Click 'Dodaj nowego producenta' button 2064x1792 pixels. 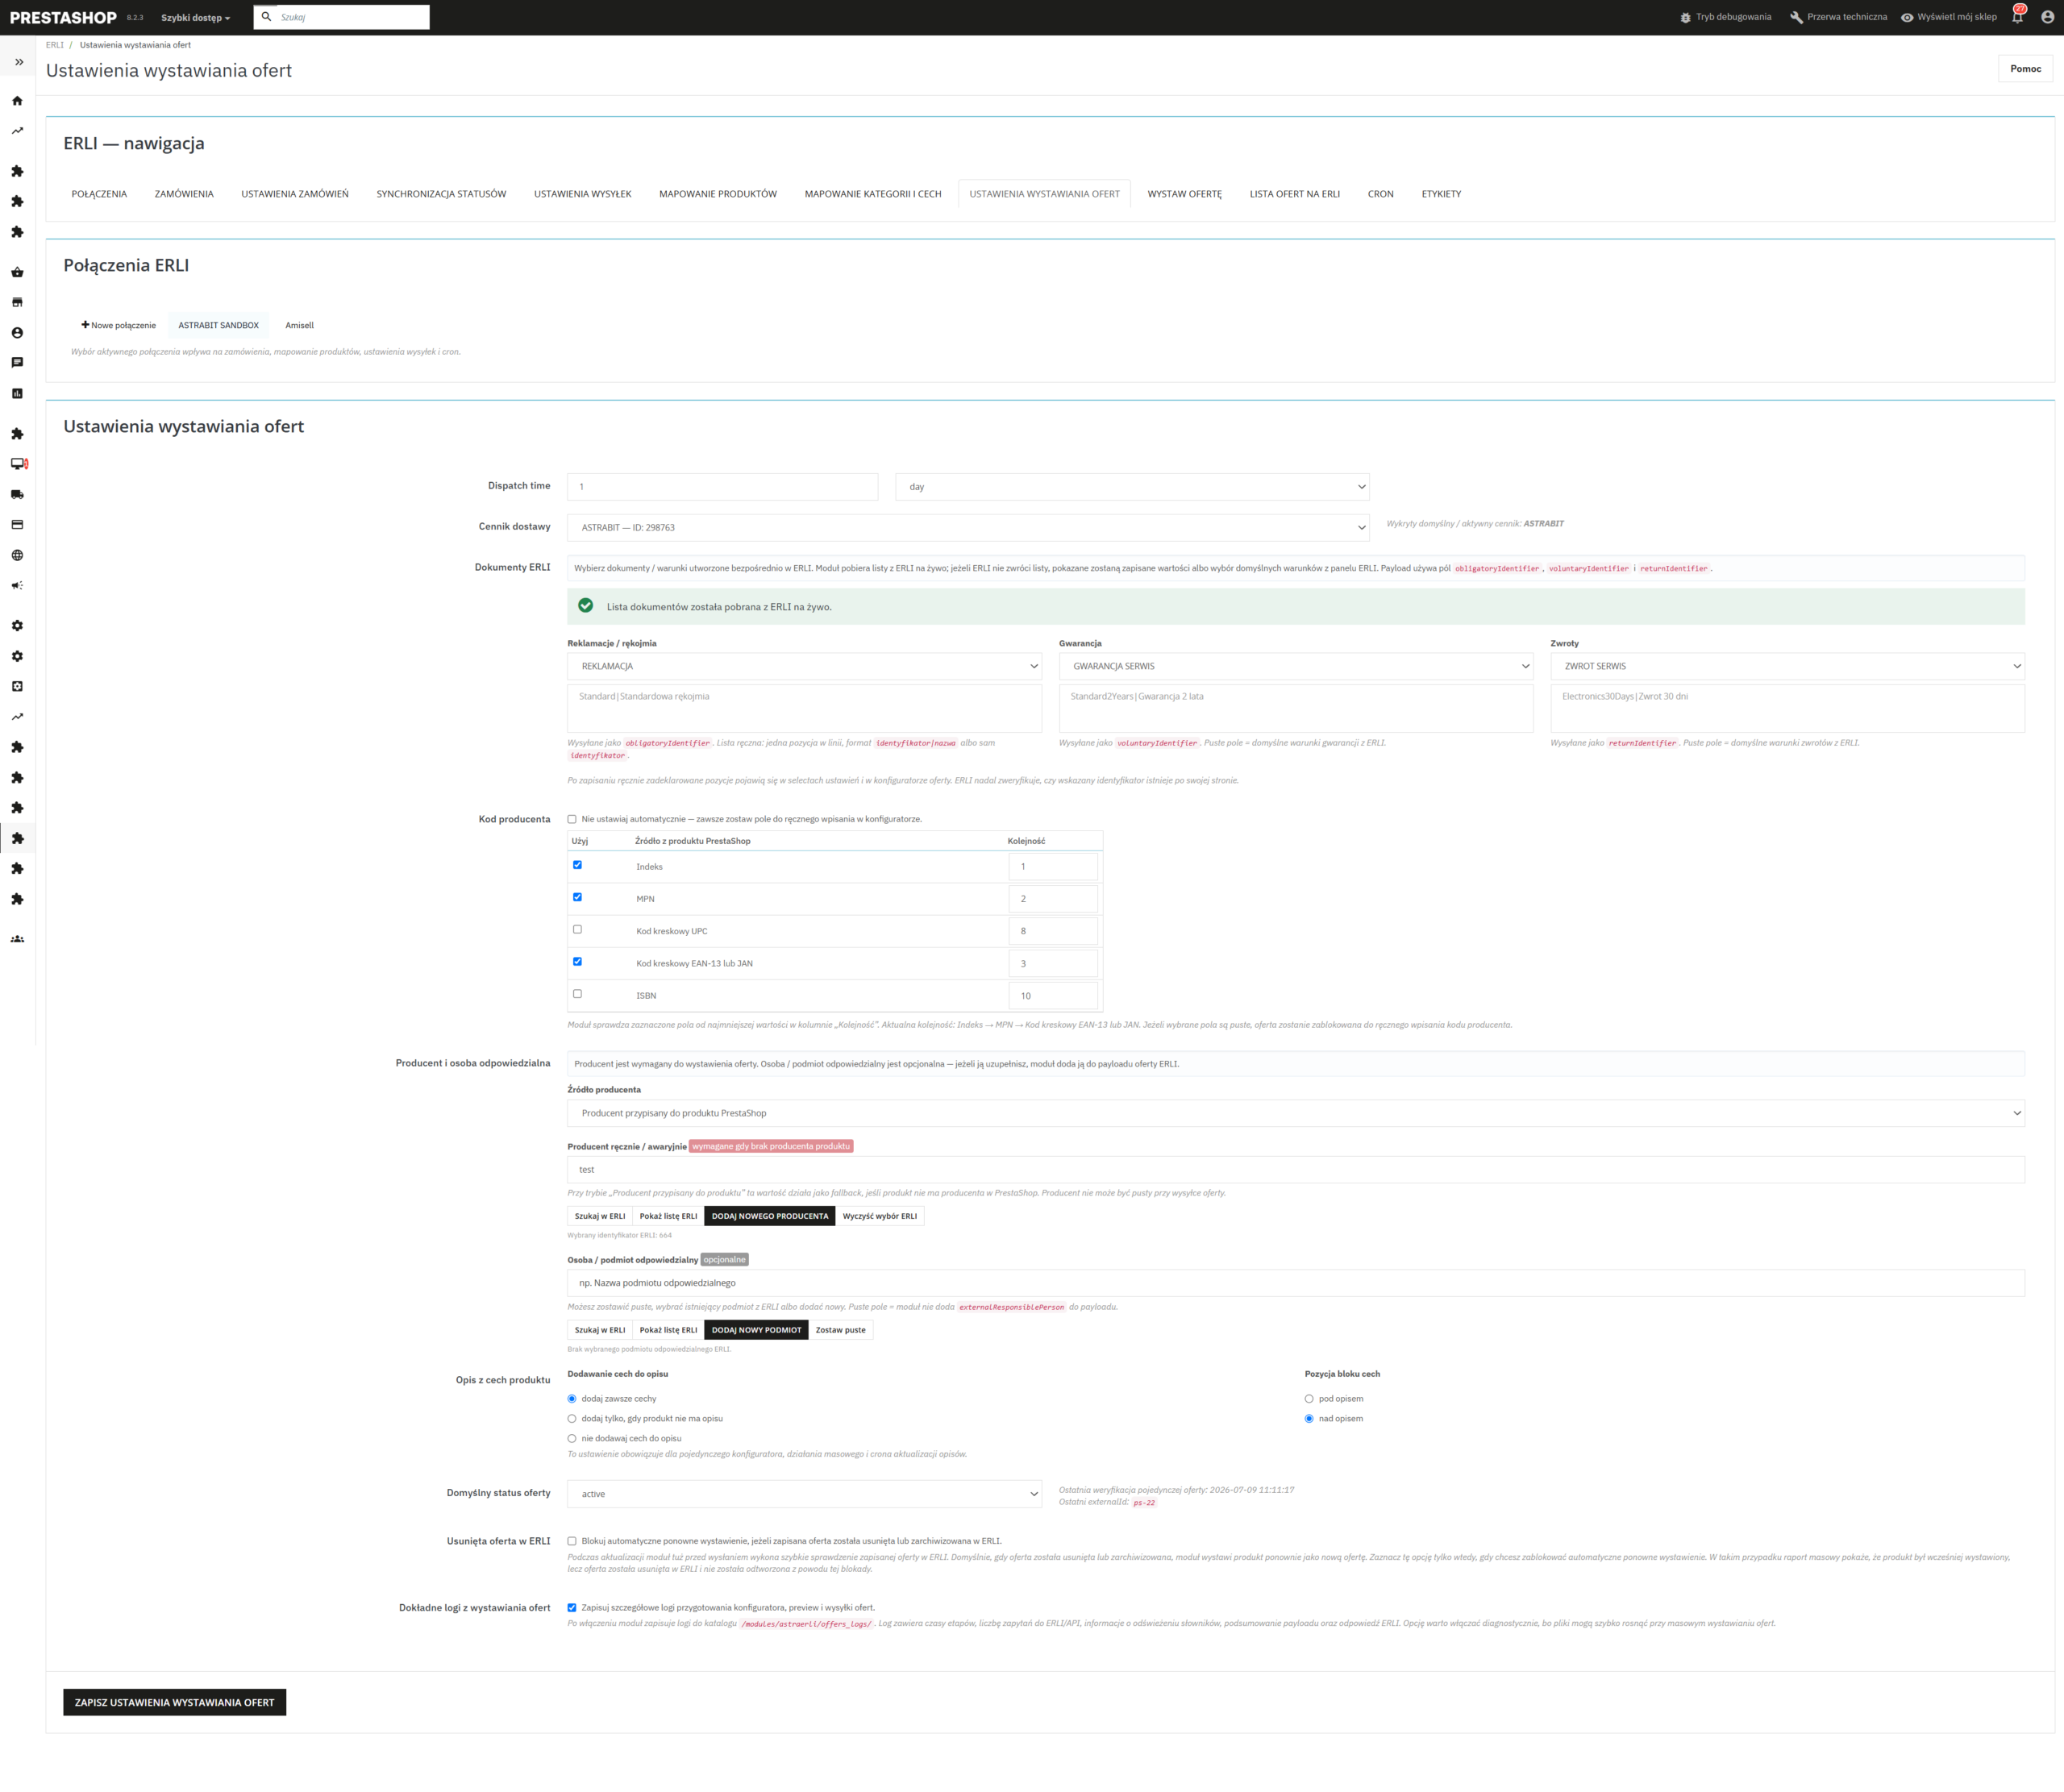point(769,1216)
